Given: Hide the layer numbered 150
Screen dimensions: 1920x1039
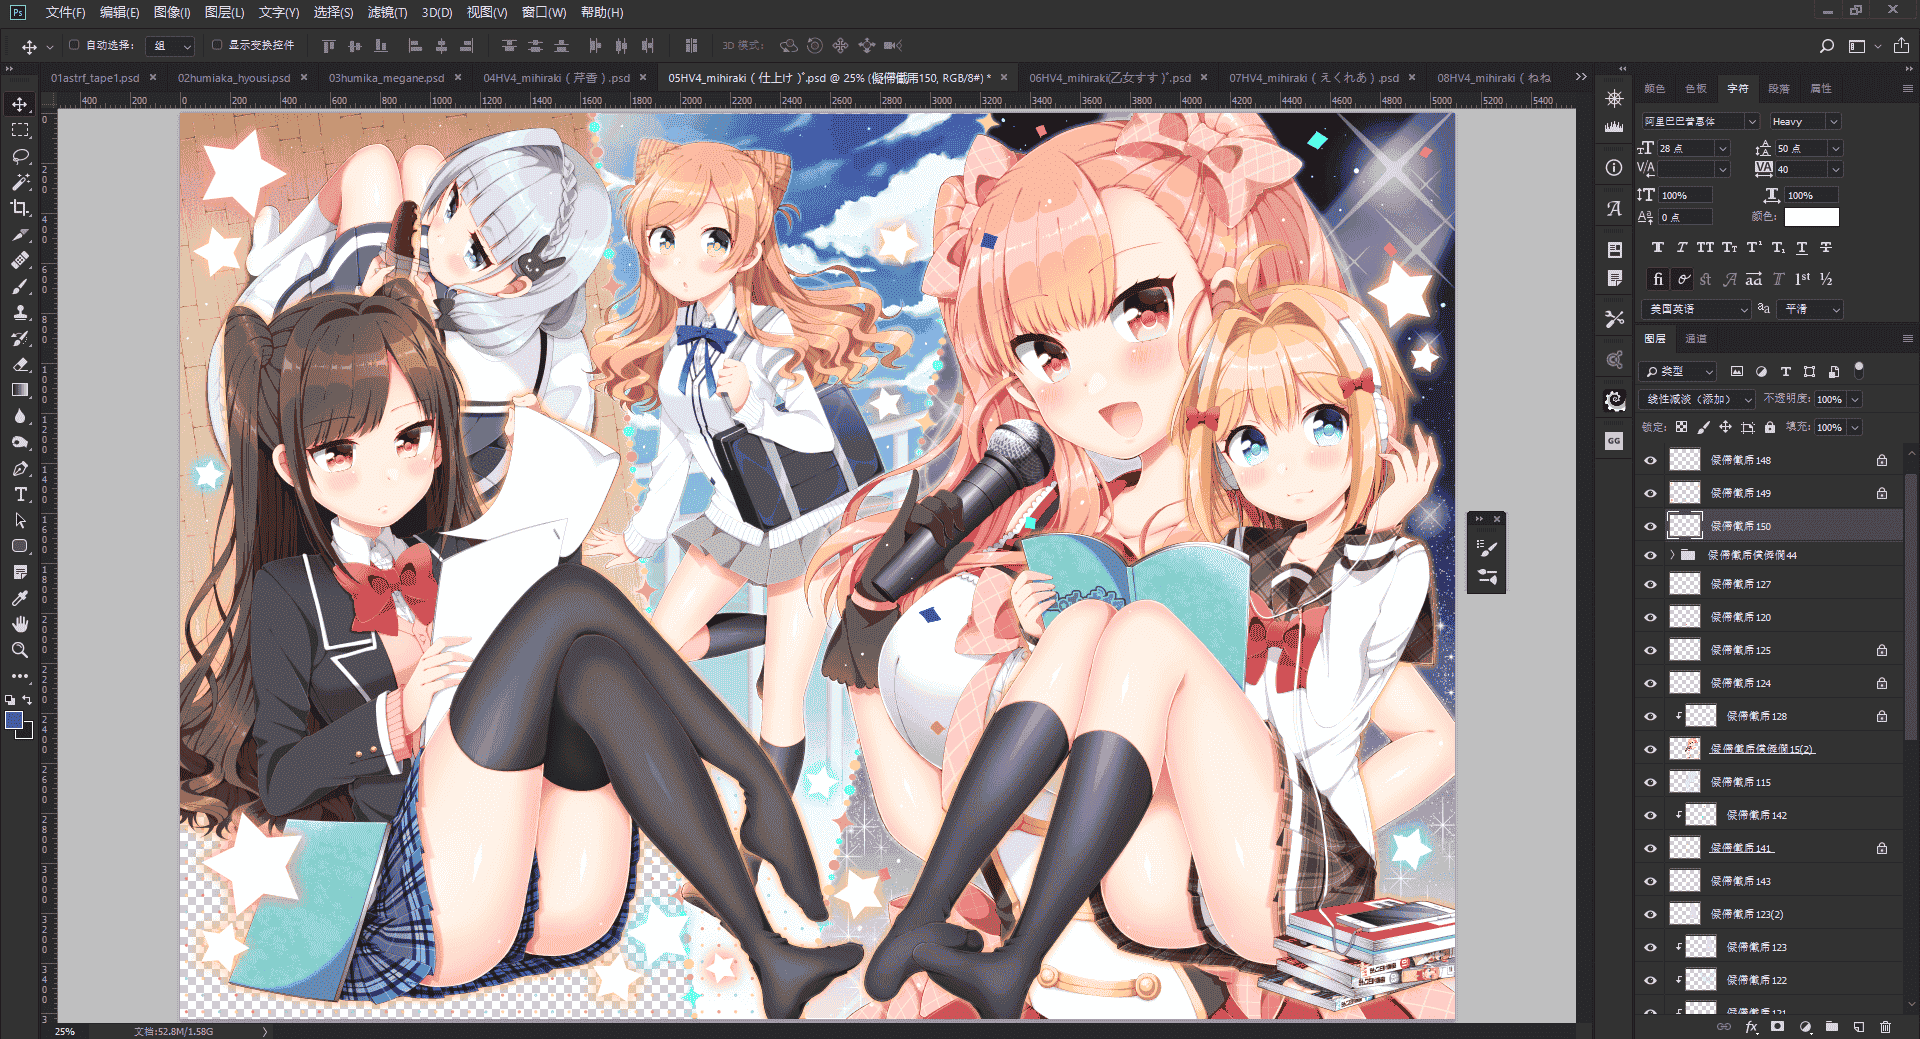Looking at the screenshot, I should 1651,526.
